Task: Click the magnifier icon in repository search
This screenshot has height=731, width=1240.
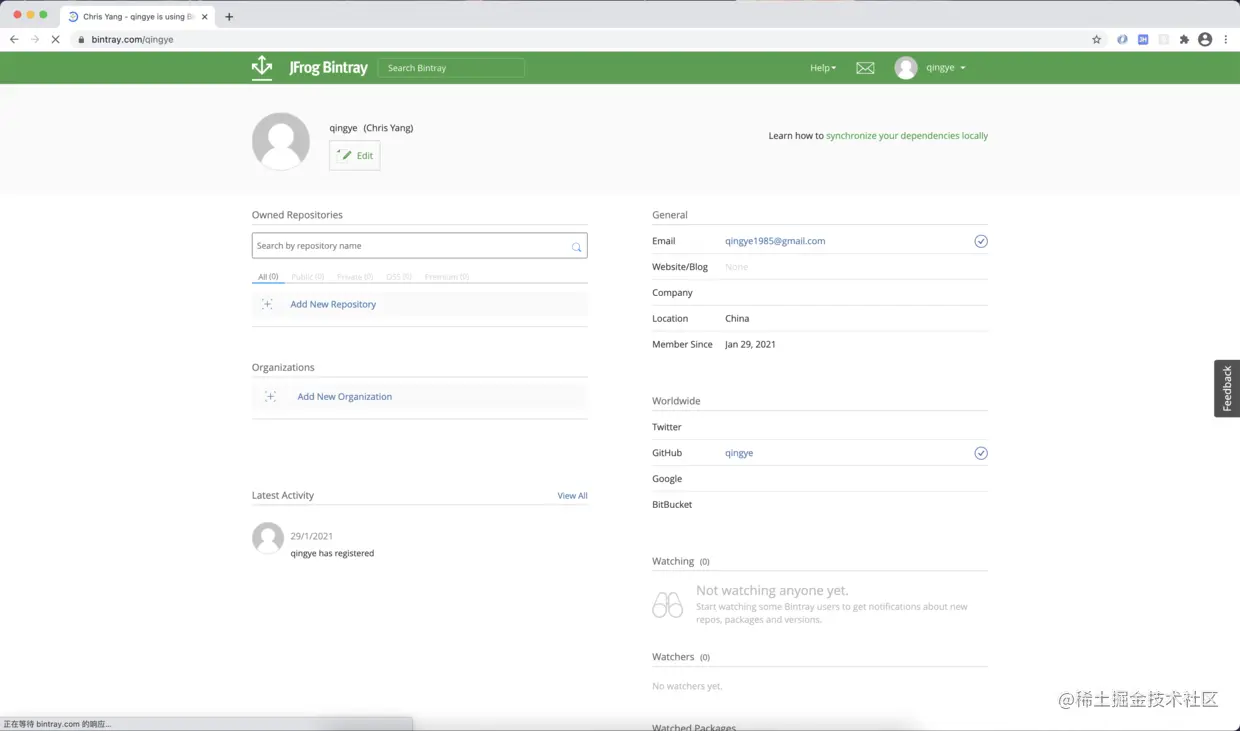Action: point(576,246)
